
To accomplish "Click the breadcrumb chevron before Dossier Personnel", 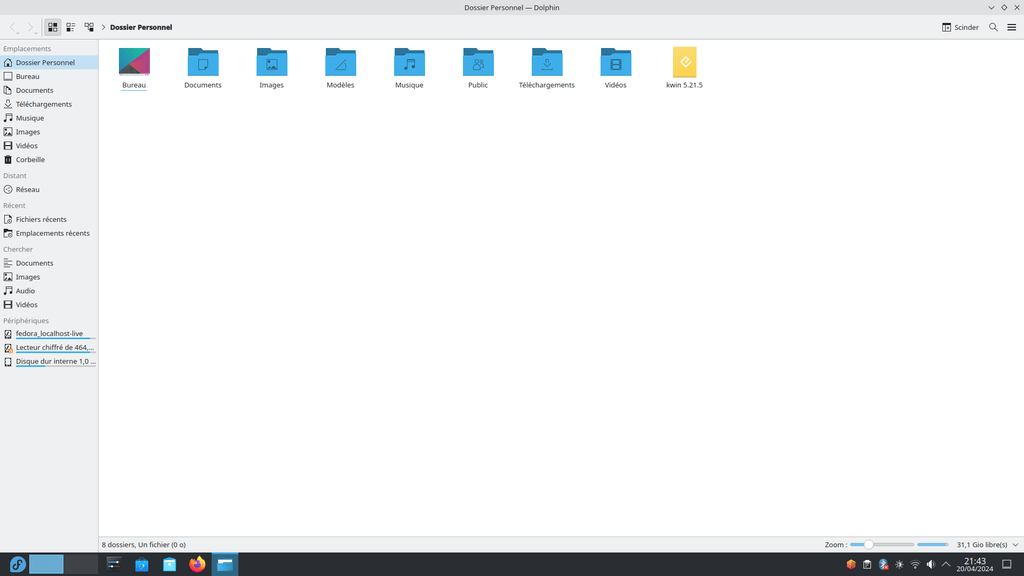I will (103, 27).
